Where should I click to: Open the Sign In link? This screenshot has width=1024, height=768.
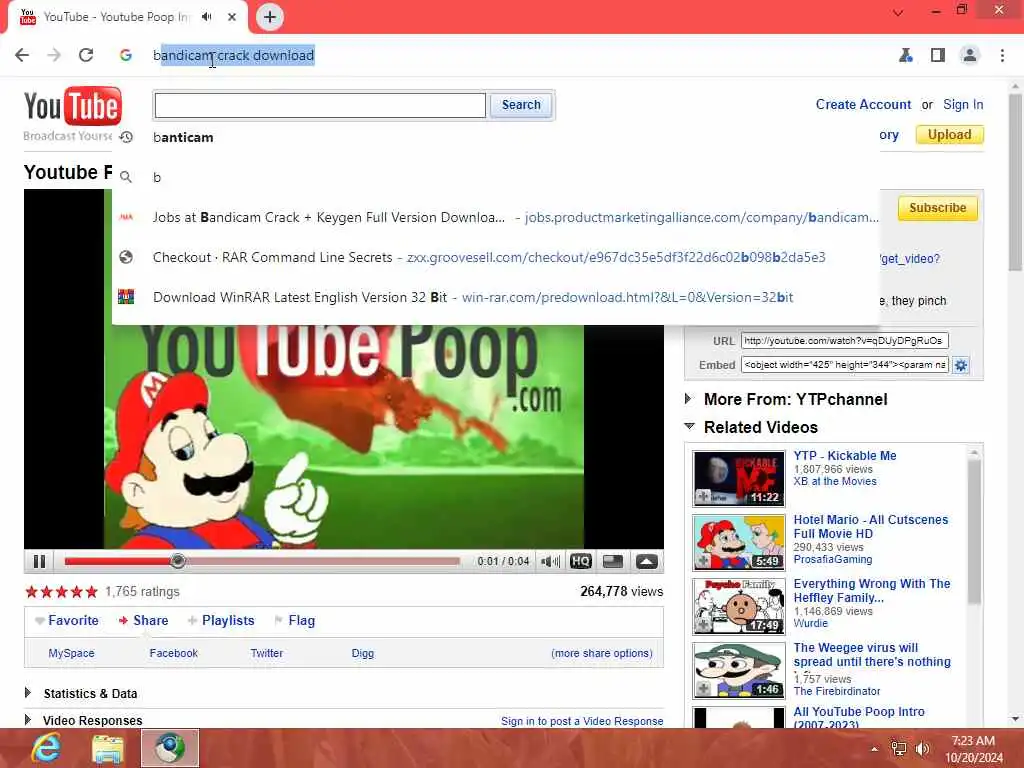click(963, 104)
